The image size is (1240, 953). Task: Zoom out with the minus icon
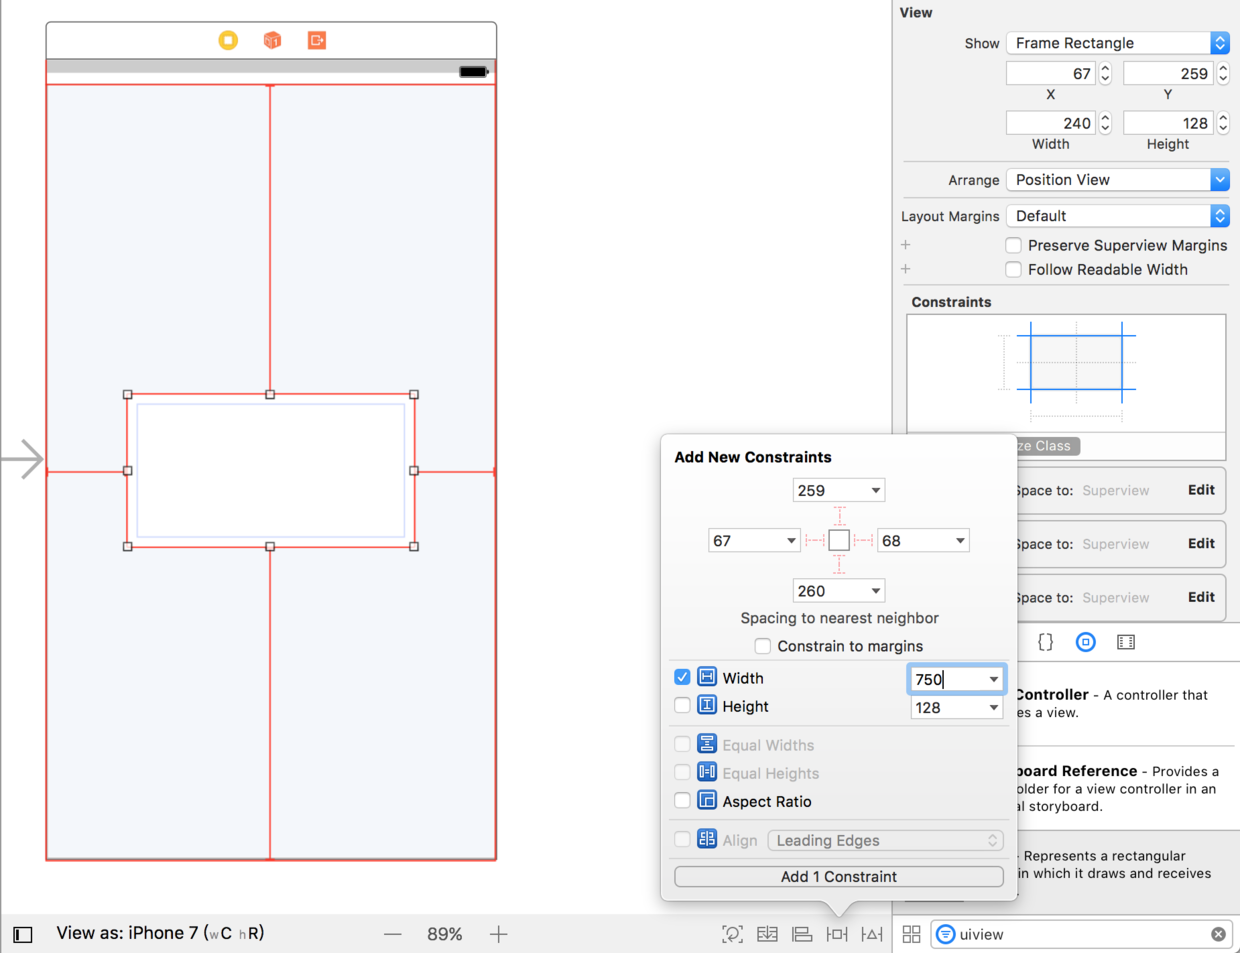[x=393, y=934]
